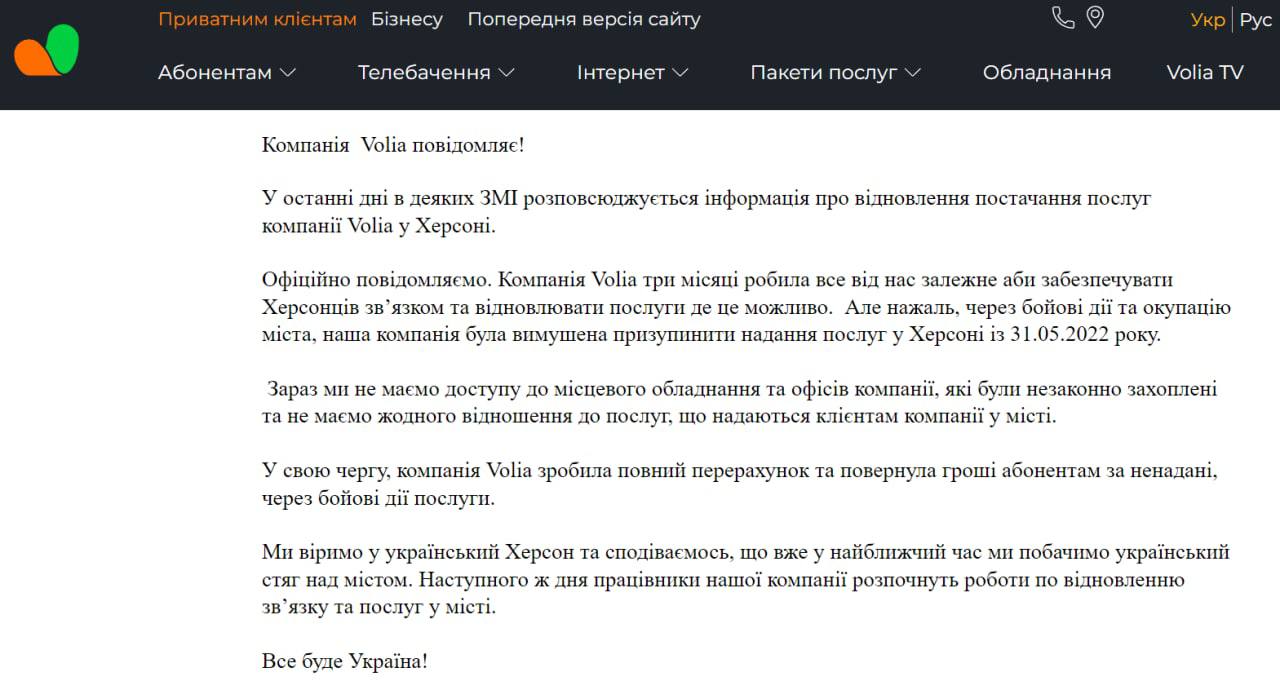Screen dimensions: 1280x681
Task: Open the Телебачення menu label
Action: click(x=424, y=72)
